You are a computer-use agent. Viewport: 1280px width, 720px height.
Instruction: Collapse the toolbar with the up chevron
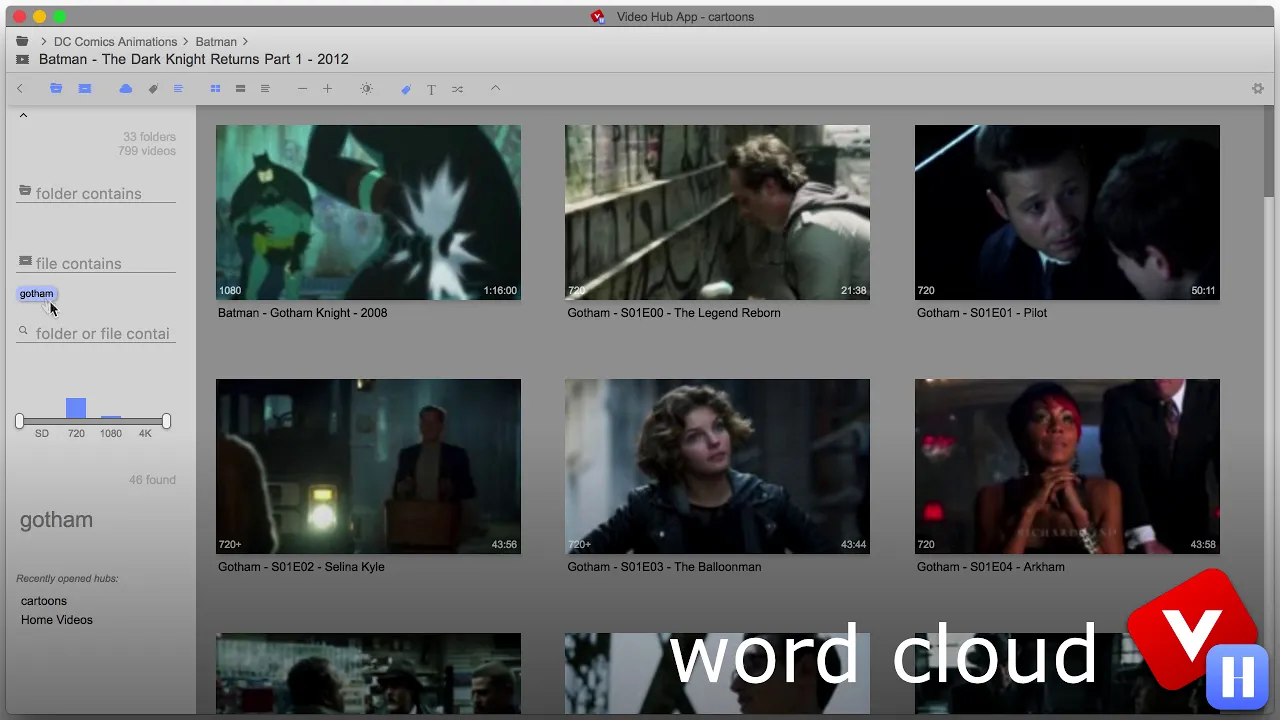[495, 89]
